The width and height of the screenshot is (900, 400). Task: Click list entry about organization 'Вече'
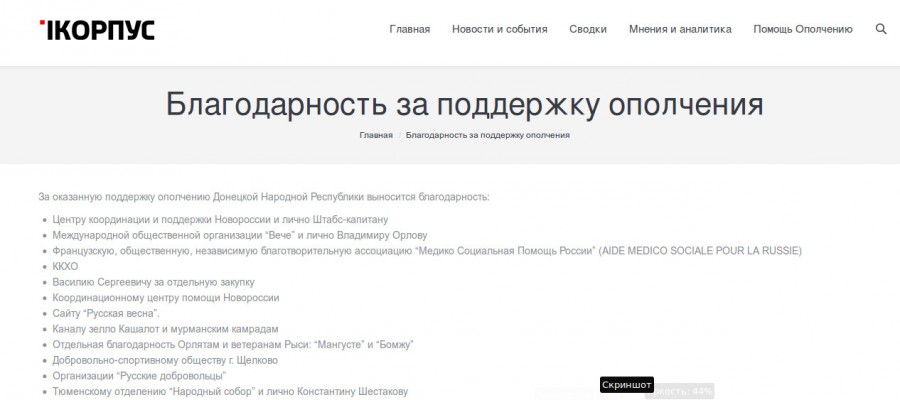[232, 235]
